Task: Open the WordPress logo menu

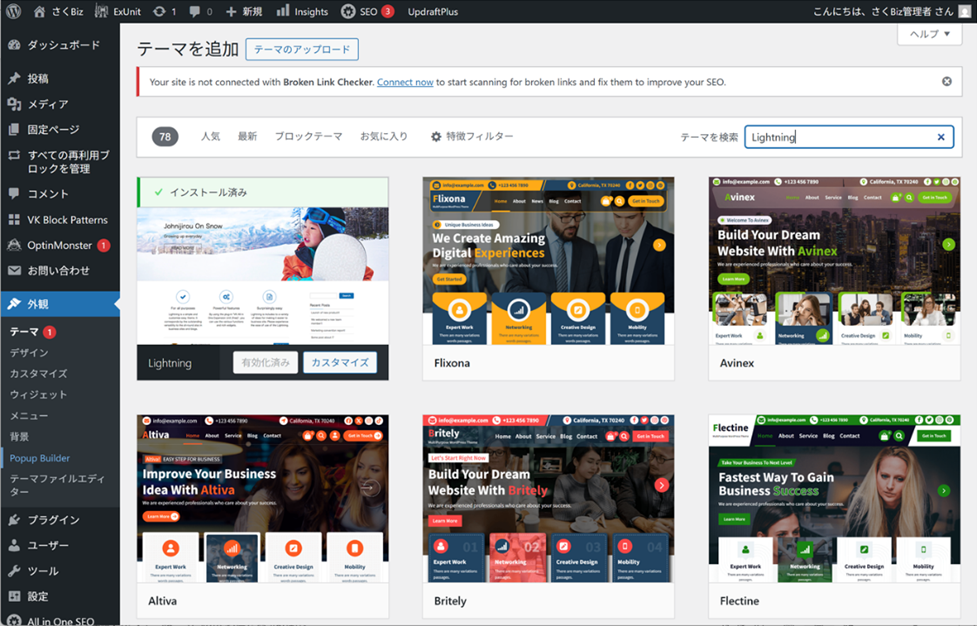Action: [14, 11]
